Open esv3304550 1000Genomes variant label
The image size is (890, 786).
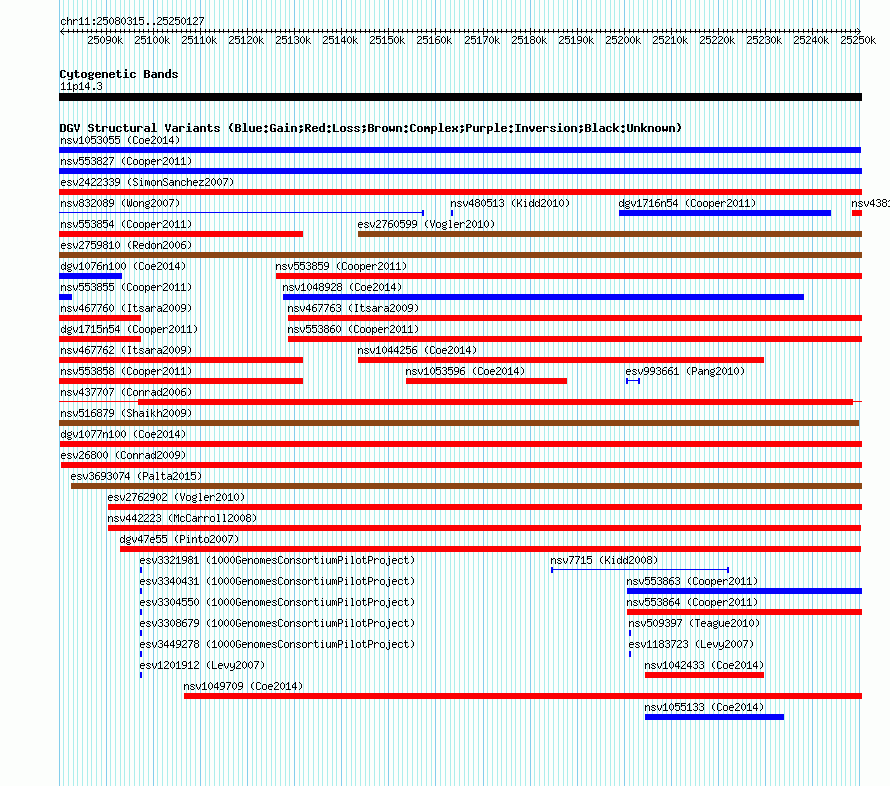pos(277,602)
